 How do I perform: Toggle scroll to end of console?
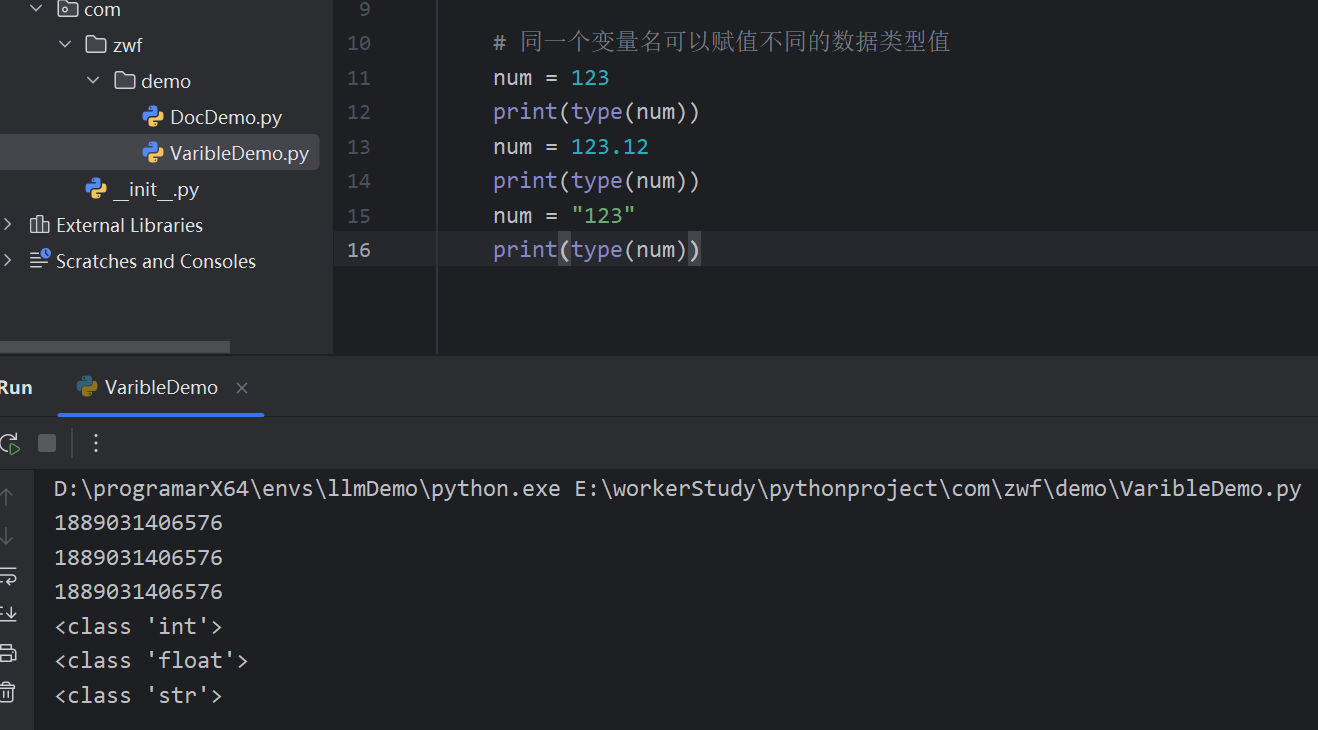[x=8, y=614]
